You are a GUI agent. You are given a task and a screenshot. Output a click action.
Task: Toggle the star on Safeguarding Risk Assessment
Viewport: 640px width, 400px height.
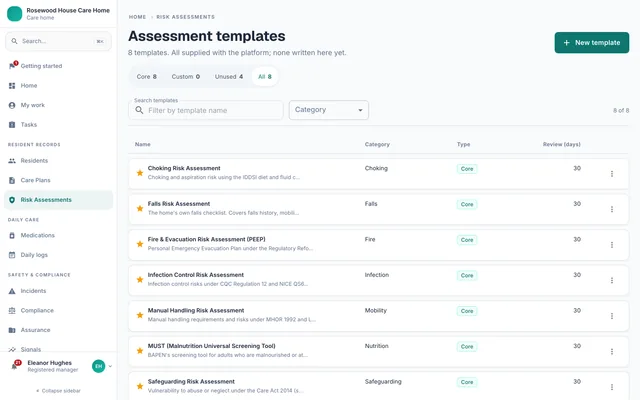[140, 386]
